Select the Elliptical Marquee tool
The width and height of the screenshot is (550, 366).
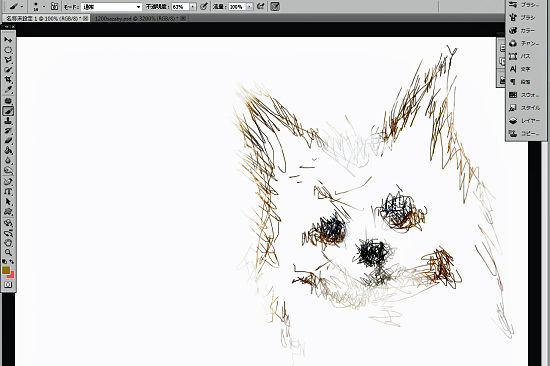click(x=8, y=50)
